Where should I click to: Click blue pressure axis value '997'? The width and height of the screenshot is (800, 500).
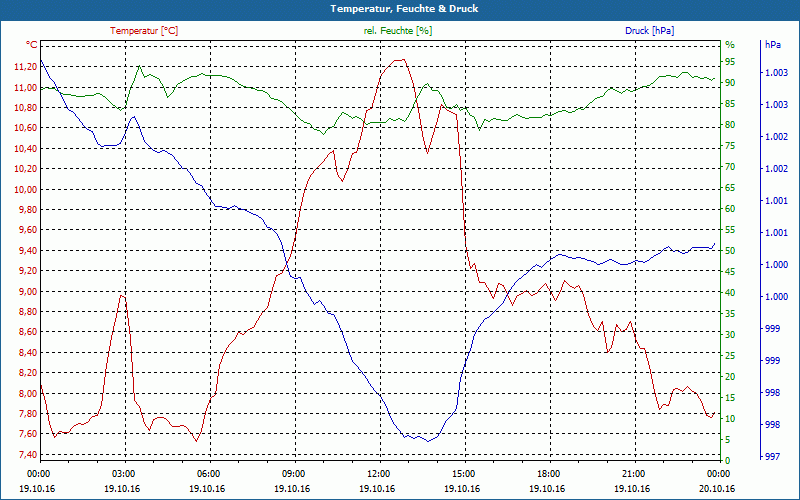(773, 457)
